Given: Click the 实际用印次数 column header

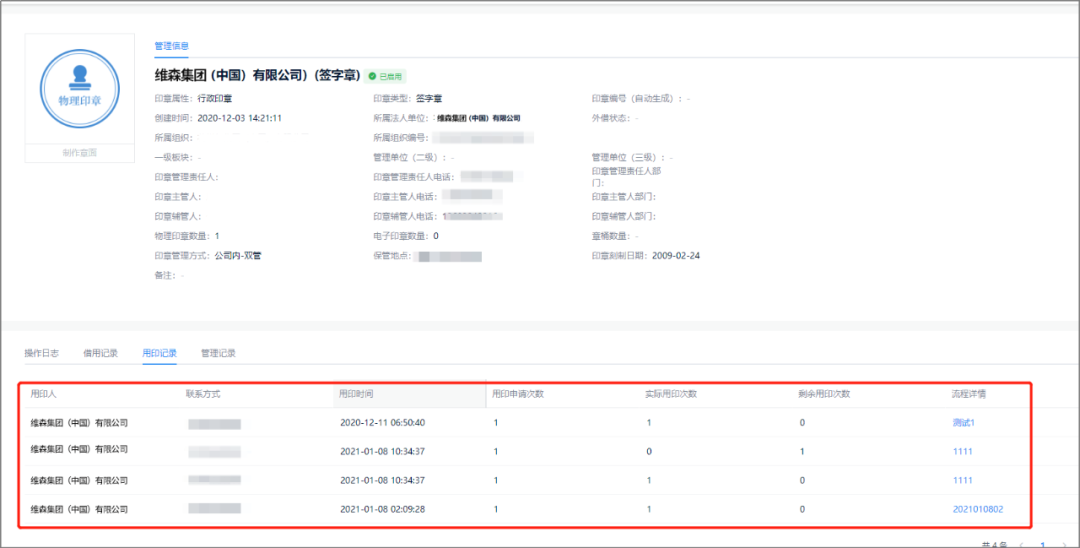Looking at the screenshot, I should [671, 394].
